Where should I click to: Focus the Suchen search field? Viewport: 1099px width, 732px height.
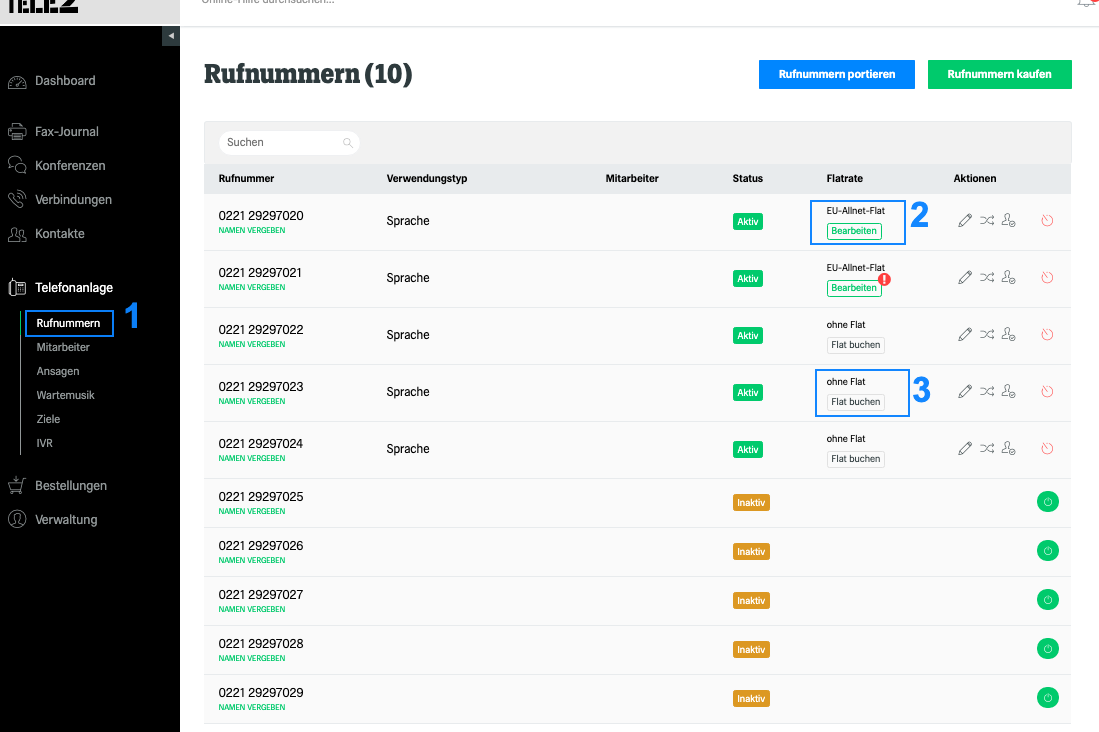coord(289,142)
